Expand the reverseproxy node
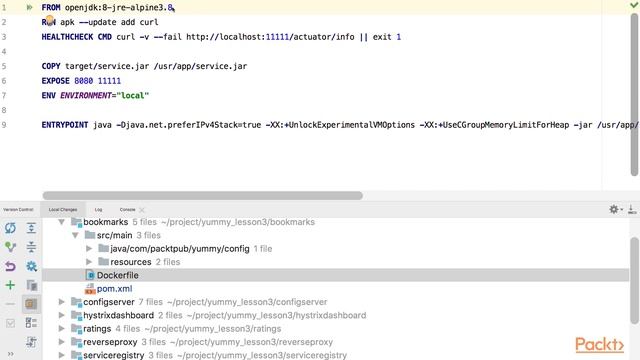 click(62, 342)
